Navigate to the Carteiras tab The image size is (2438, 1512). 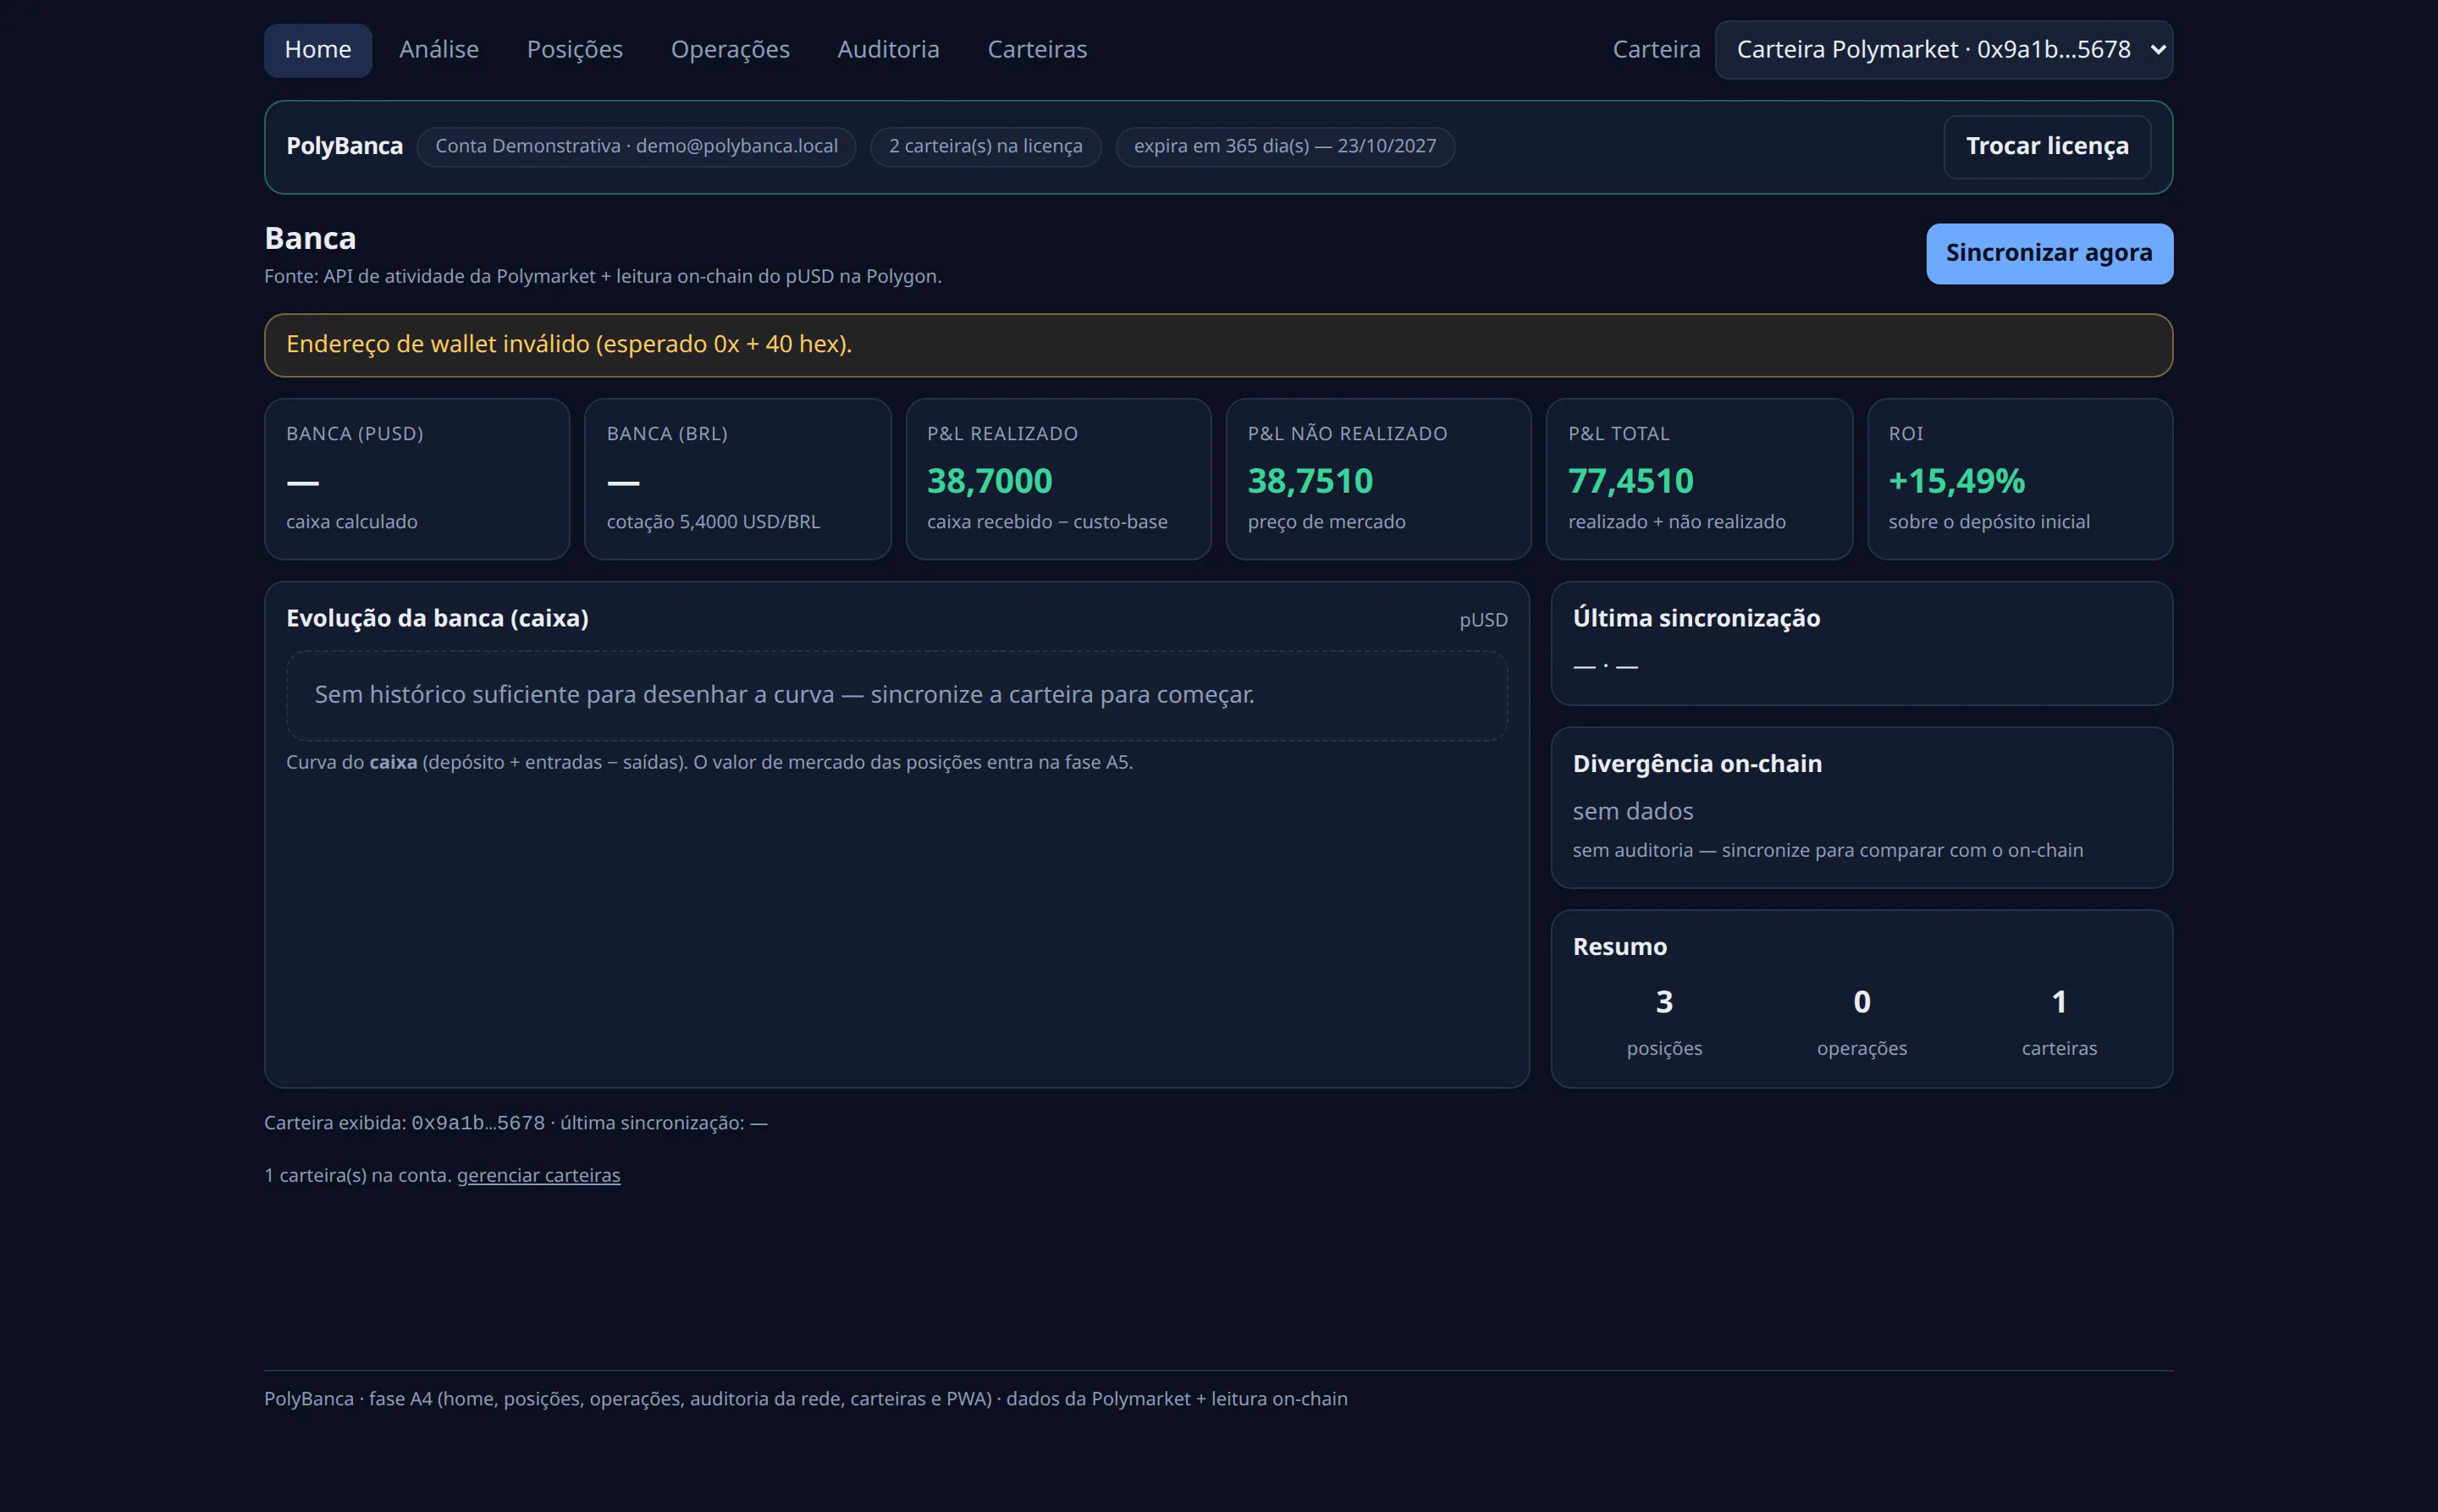1037,50
